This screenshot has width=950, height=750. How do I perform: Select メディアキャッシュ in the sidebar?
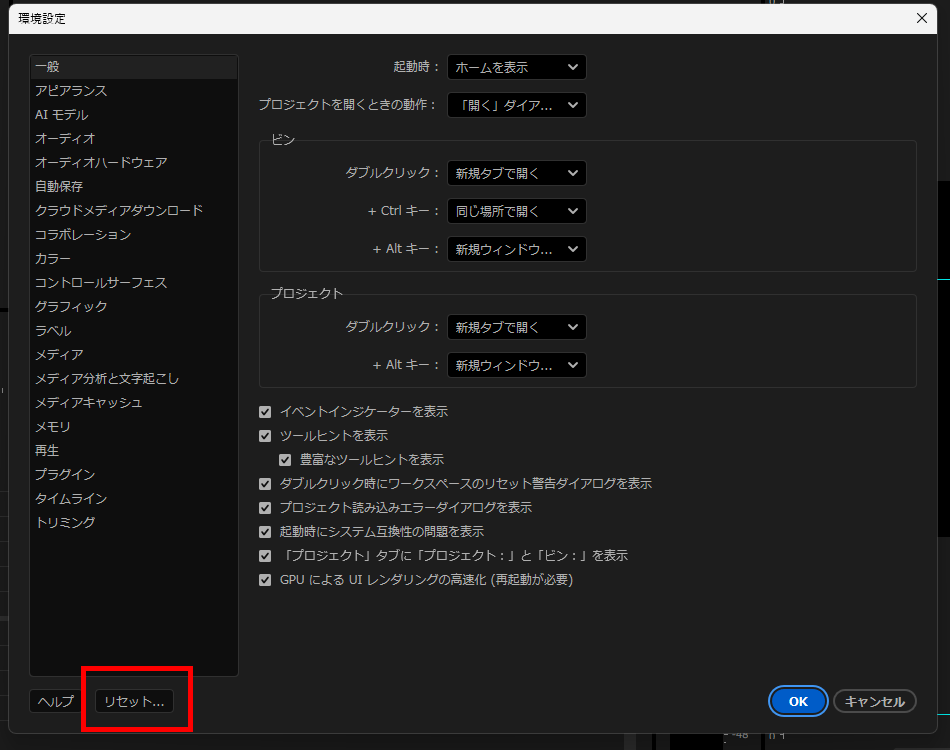coord(83,402)
